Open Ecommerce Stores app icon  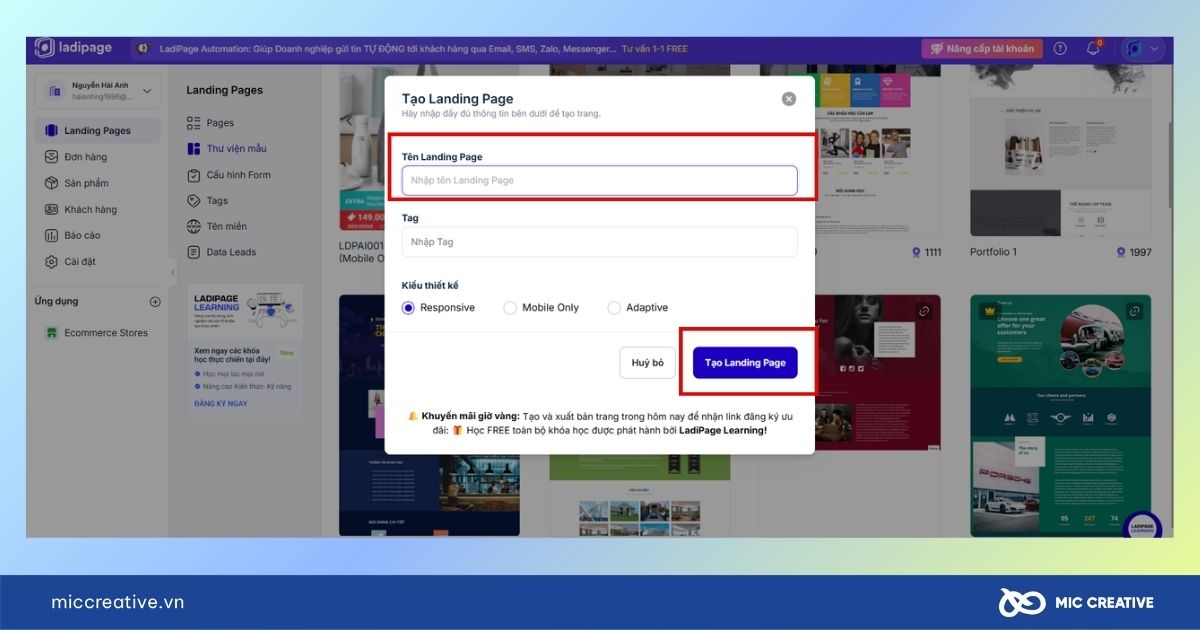click(x=51, y=333)
